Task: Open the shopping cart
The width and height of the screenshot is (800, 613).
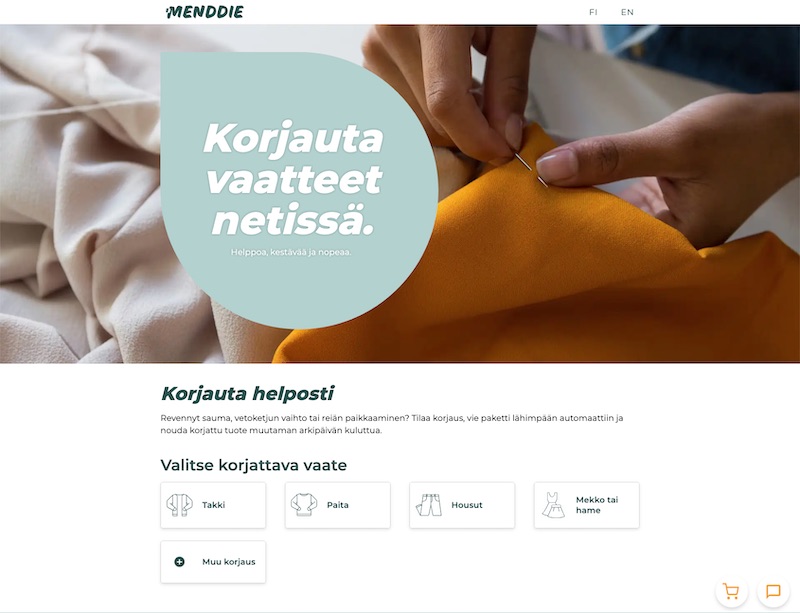Action: (x=732, y=591)
